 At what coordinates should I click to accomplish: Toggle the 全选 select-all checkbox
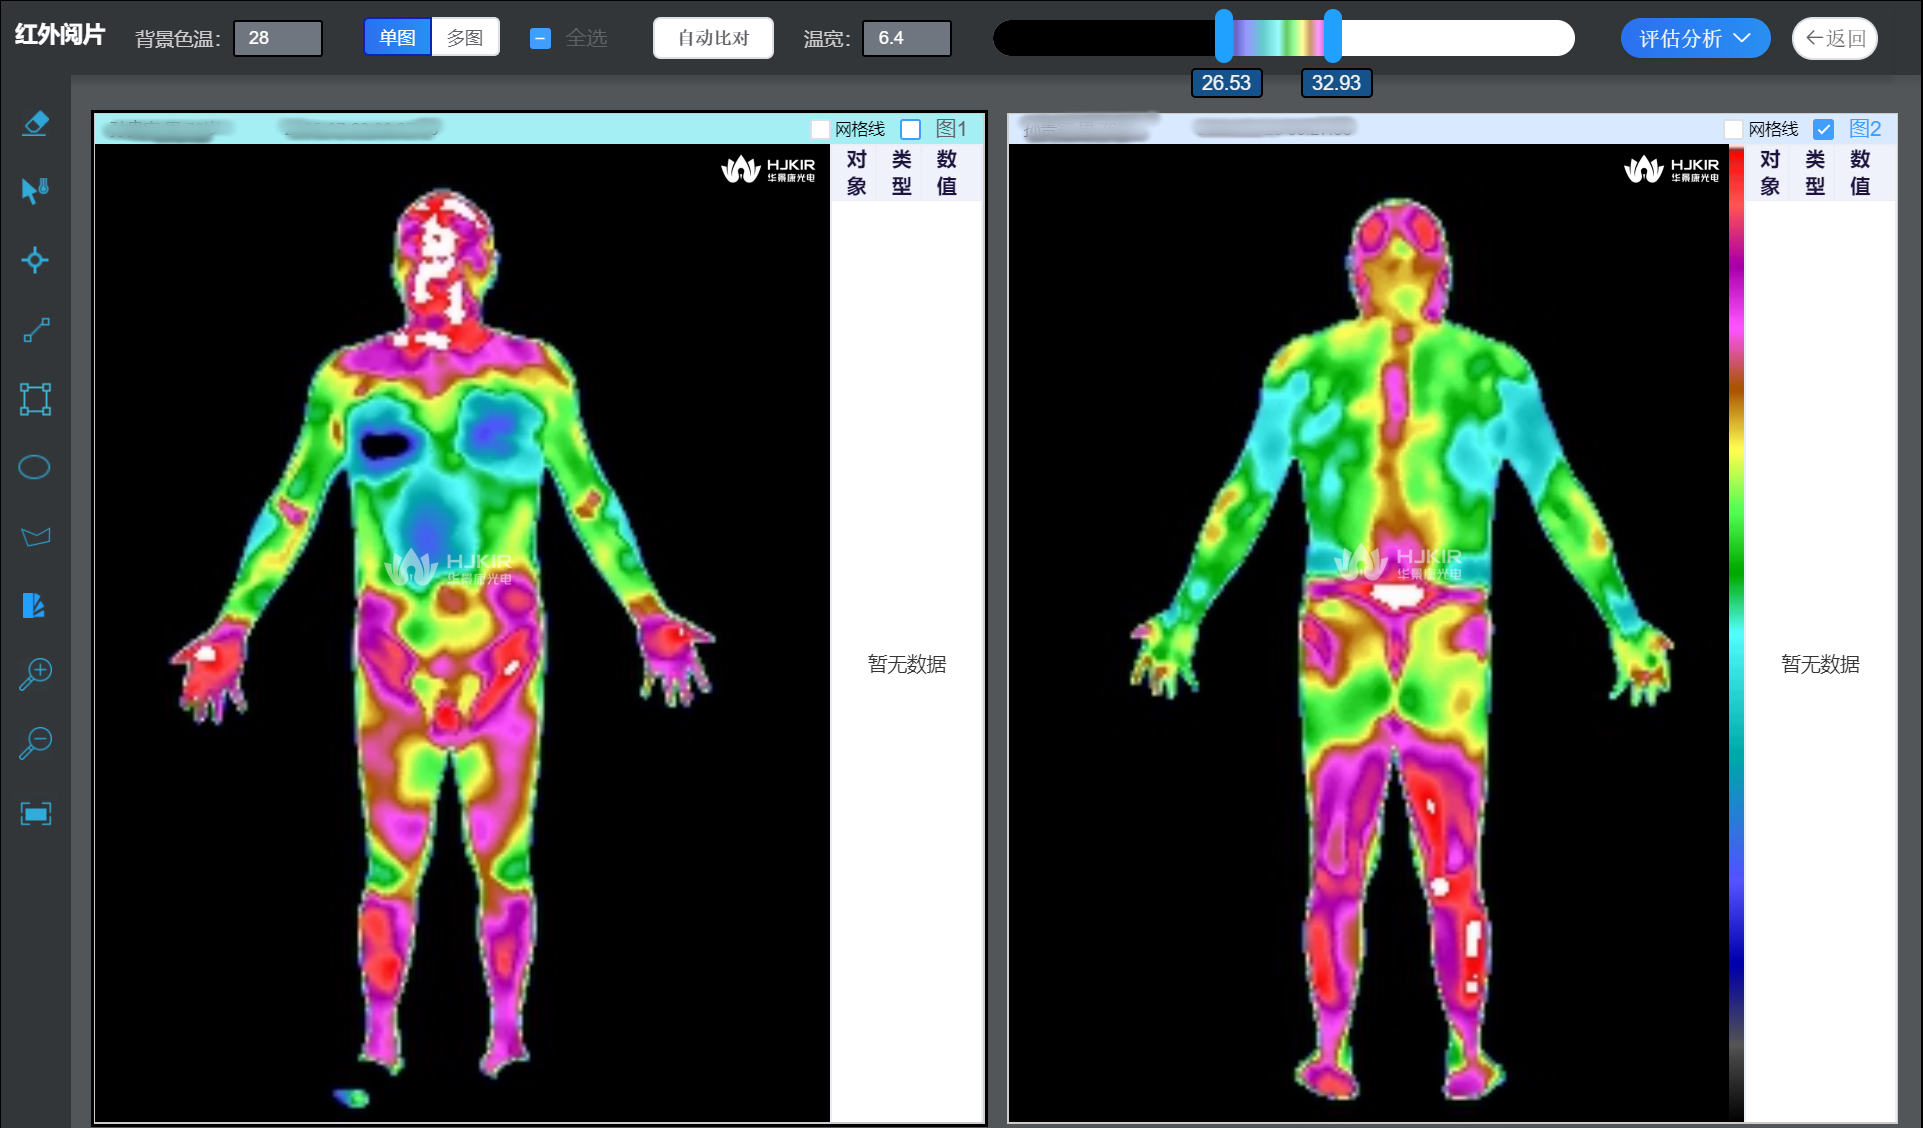[x=540, y=39]
